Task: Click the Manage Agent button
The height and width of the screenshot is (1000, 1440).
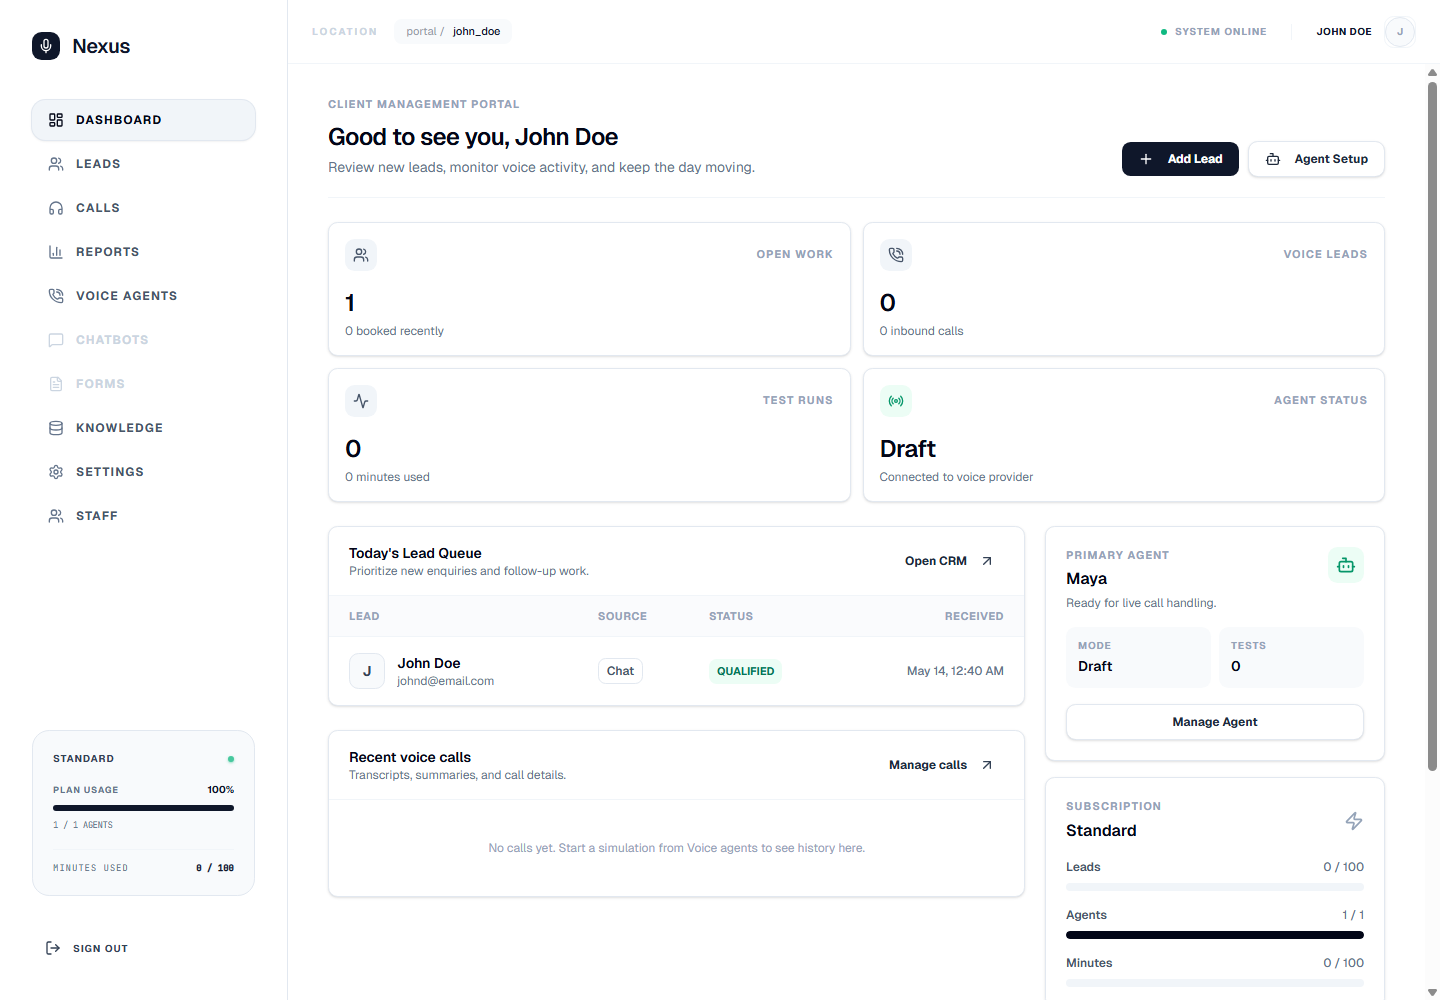Action: [1215, 722]
